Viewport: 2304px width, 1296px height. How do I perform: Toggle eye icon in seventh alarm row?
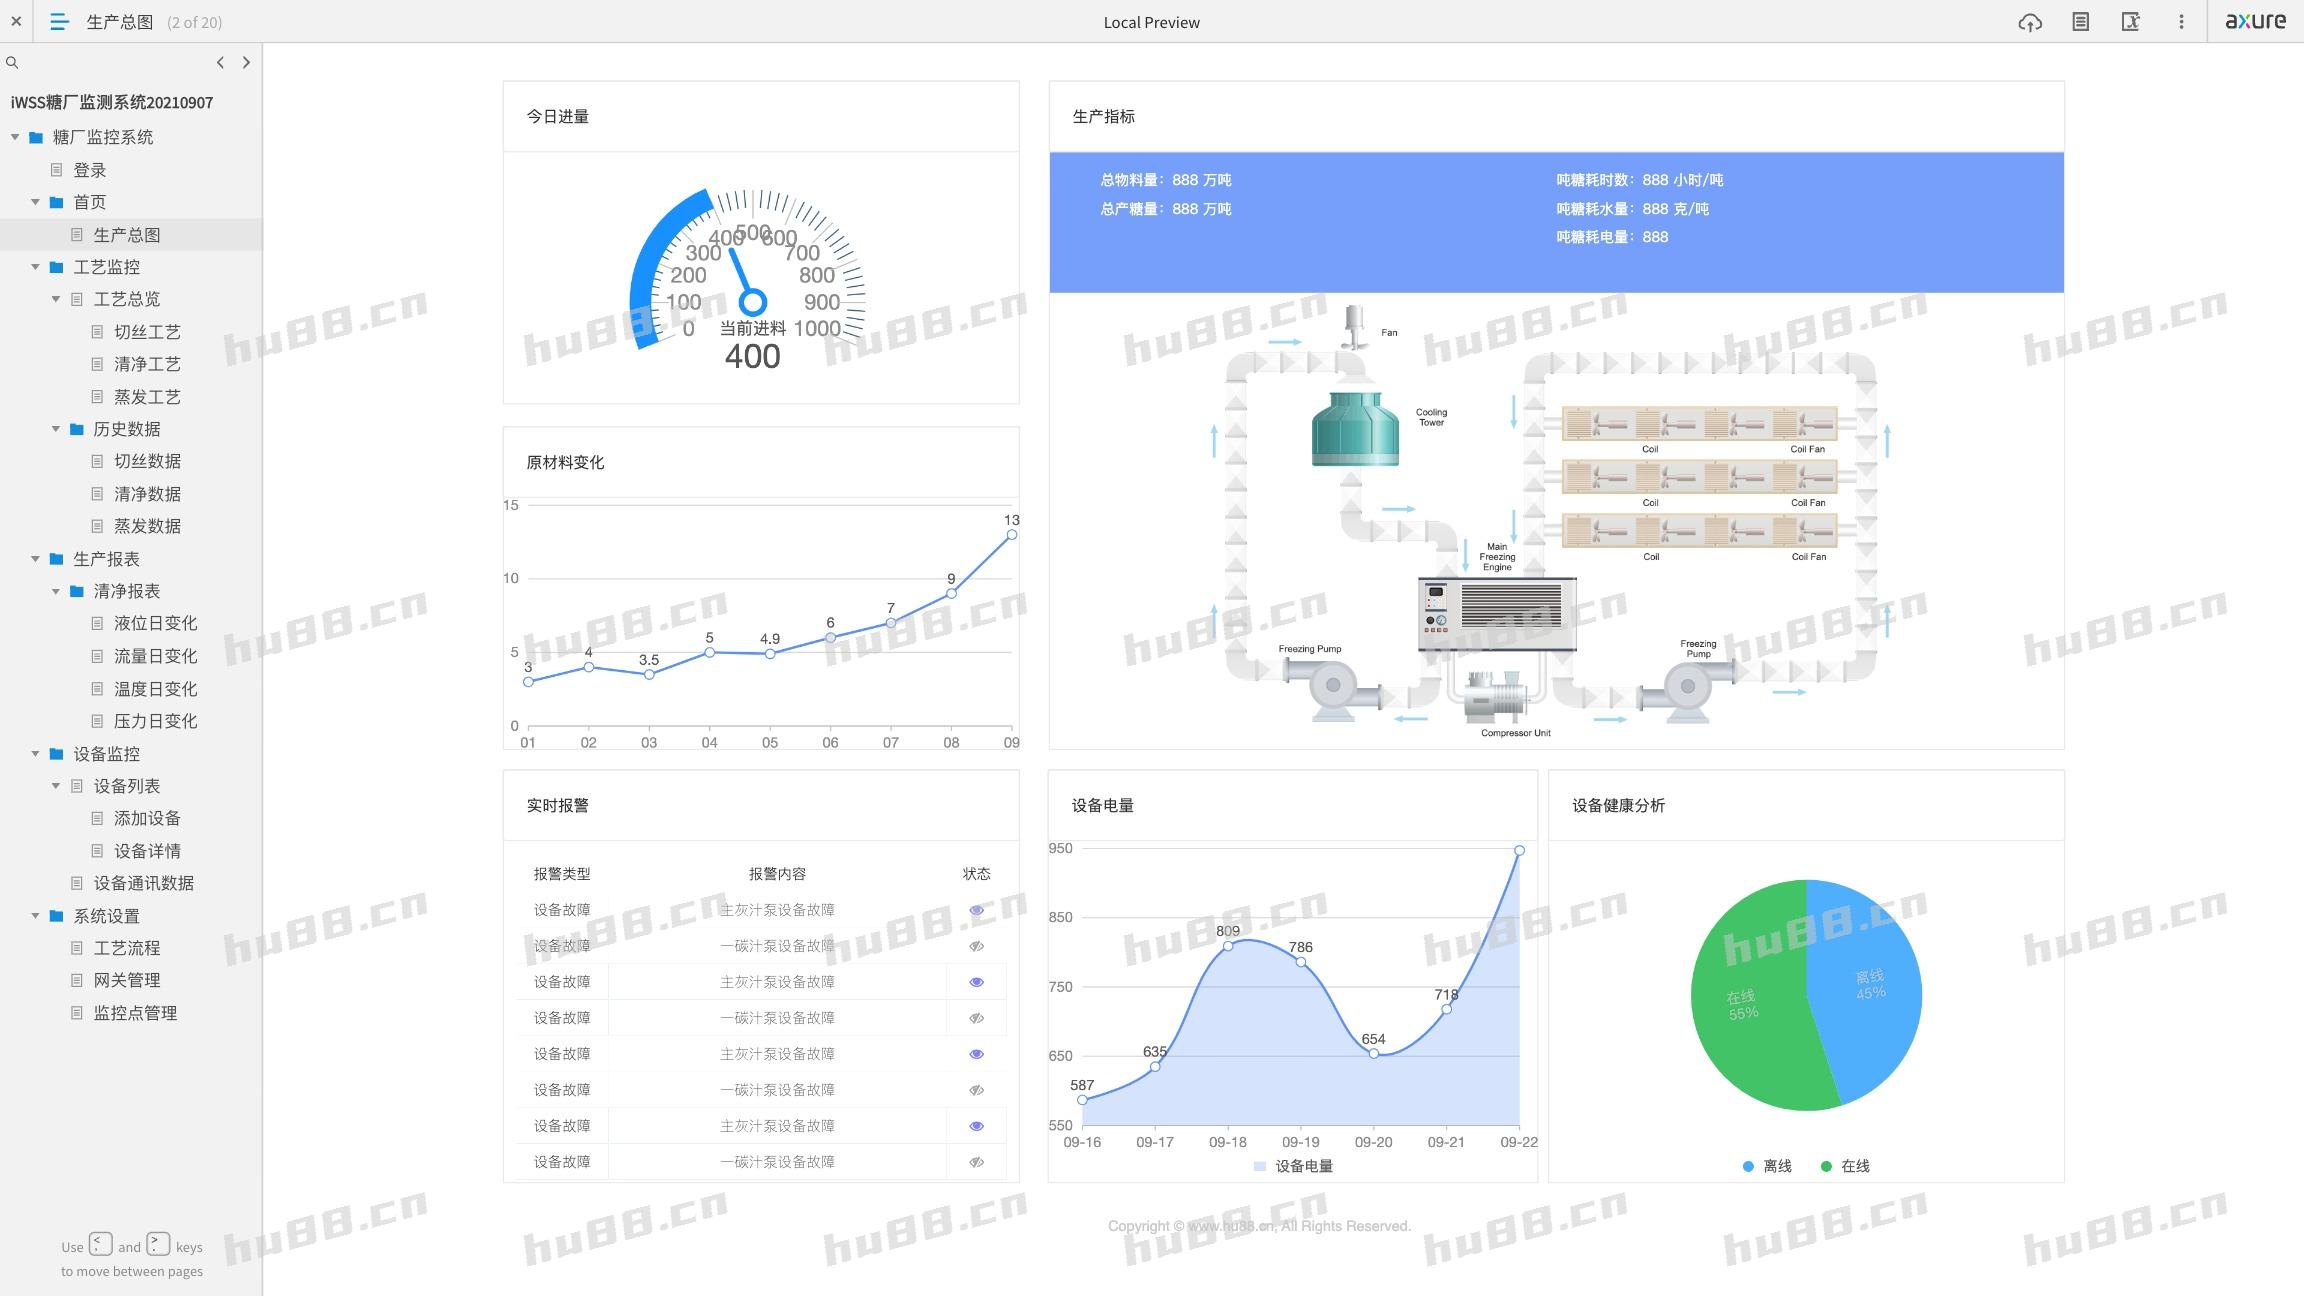pos(976,1126)
